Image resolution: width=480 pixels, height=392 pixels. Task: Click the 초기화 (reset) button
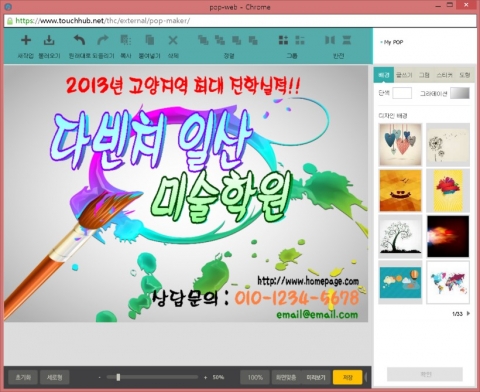click(x=23, y=377)
